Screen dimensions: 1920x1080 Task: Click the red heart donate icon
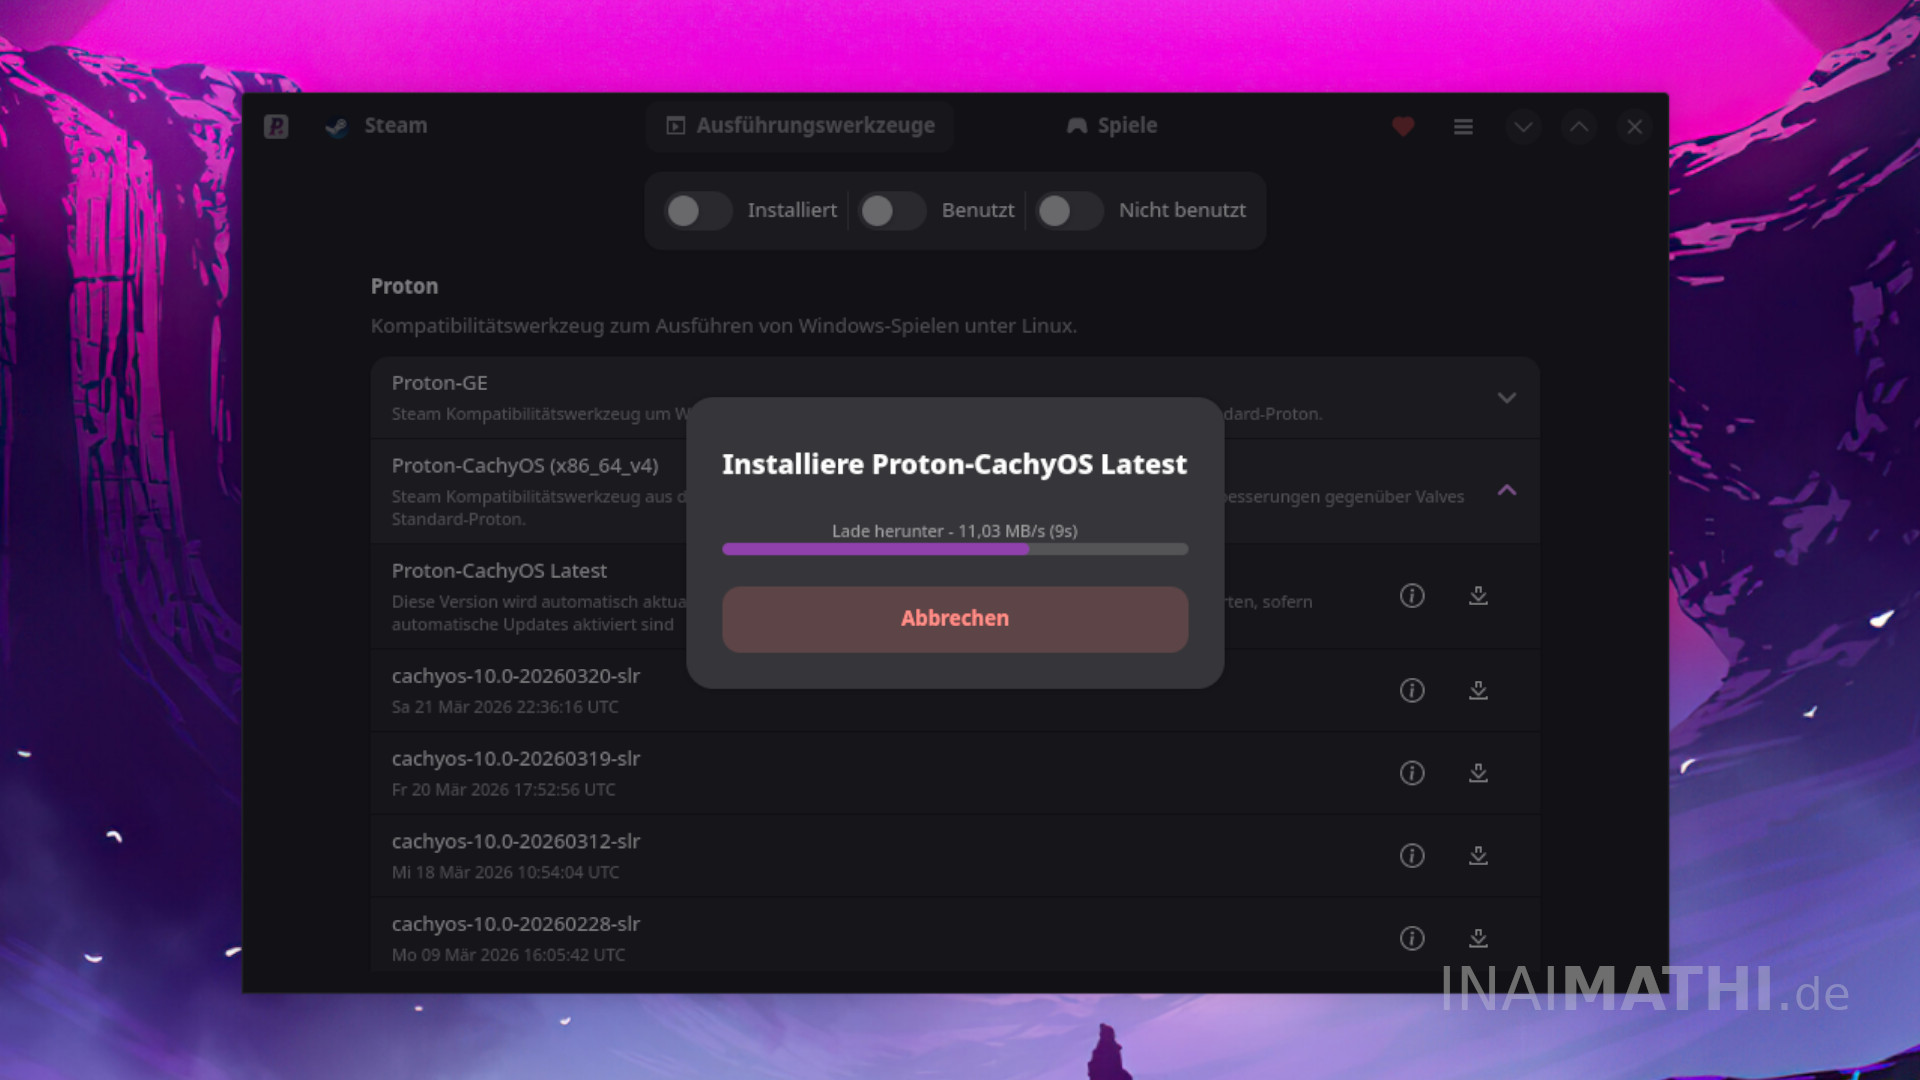click(1403, 127)
